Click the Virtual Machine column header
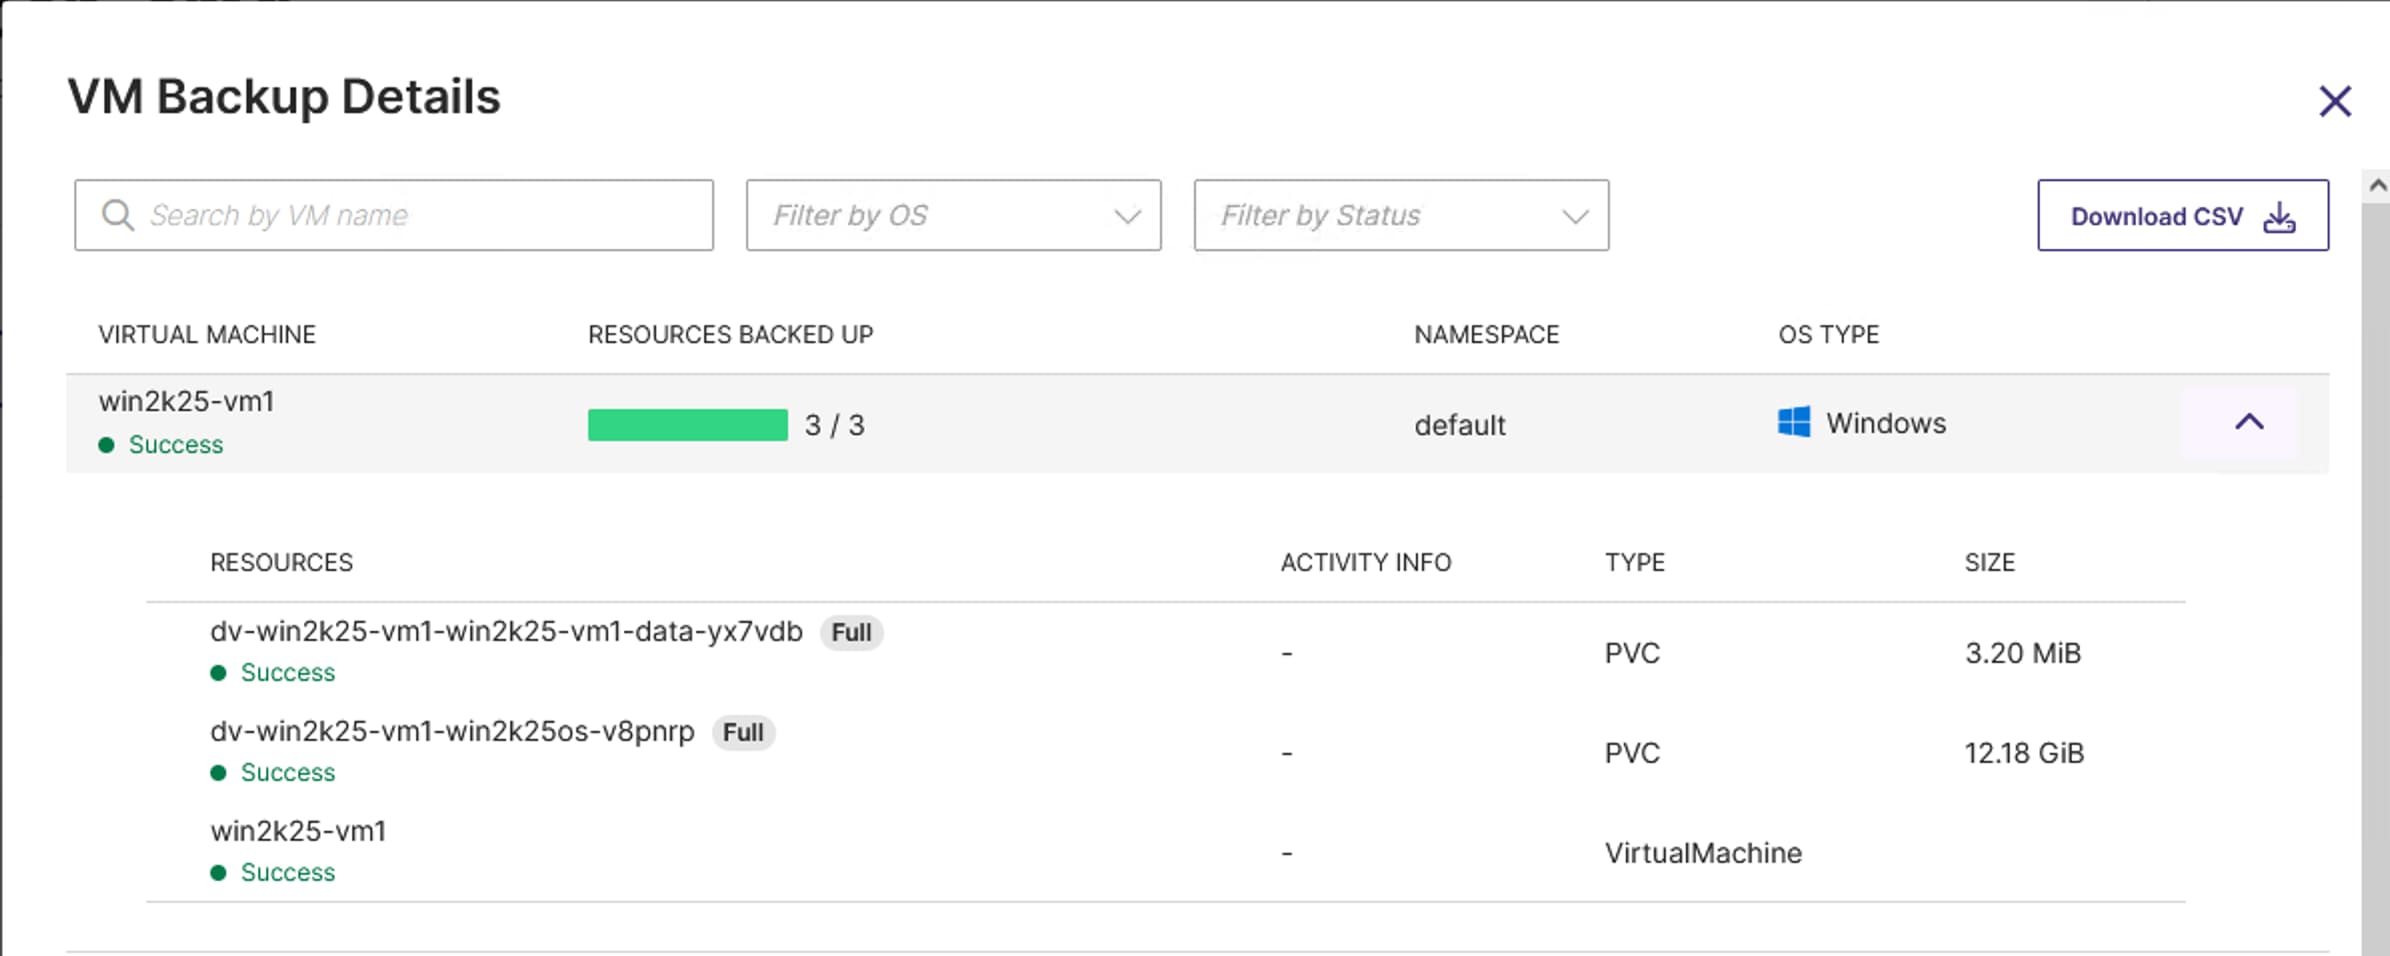Screen dimensions: 2390x956 pyautogui.click(x=207, y=334)
